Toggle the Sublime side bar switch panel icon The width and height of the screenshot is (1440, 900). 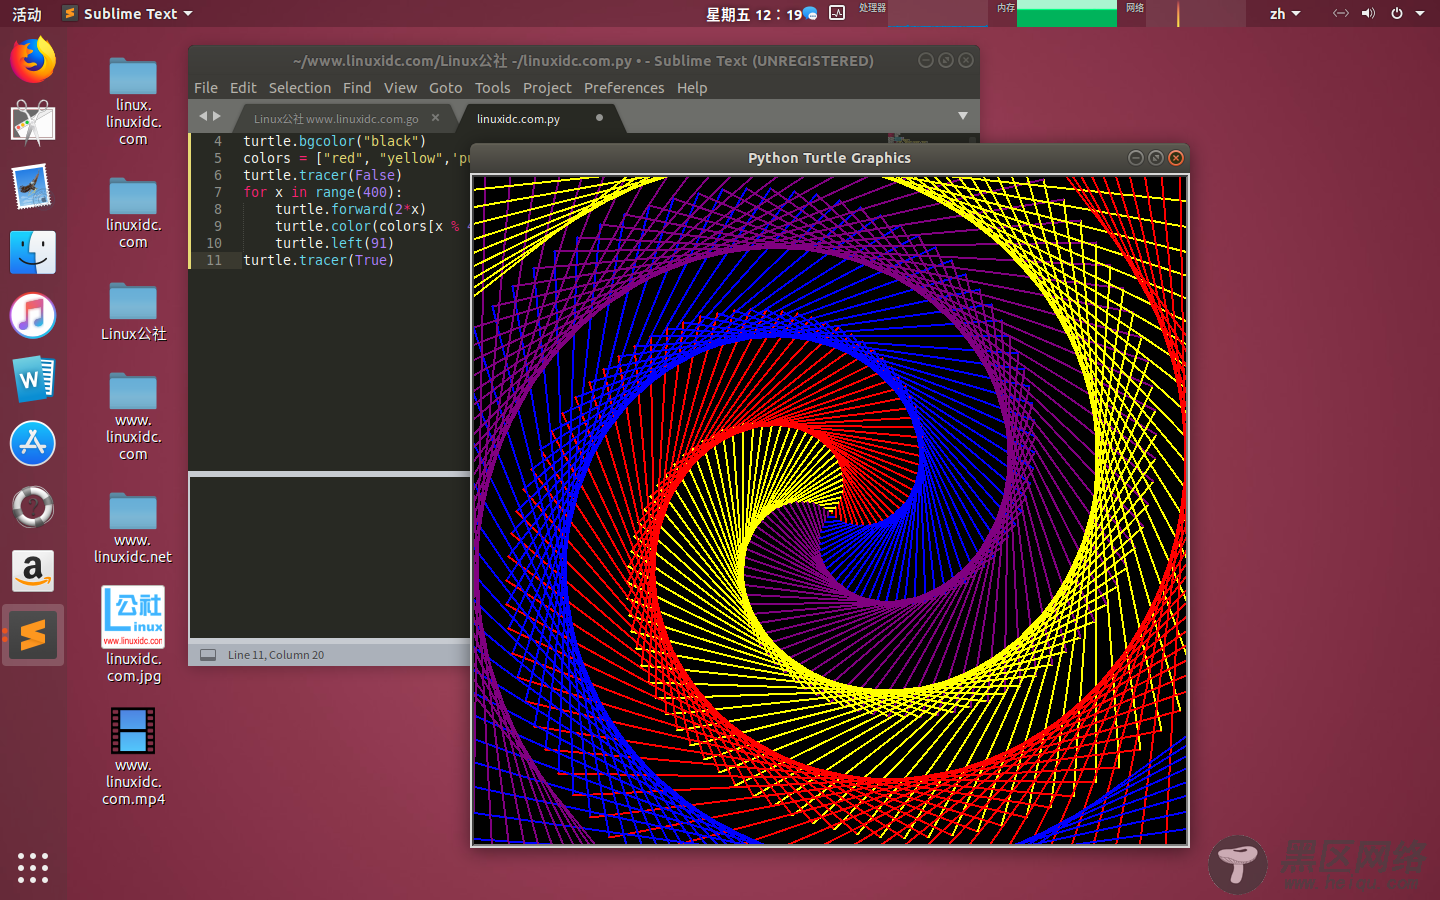click(x=208, y=655)
